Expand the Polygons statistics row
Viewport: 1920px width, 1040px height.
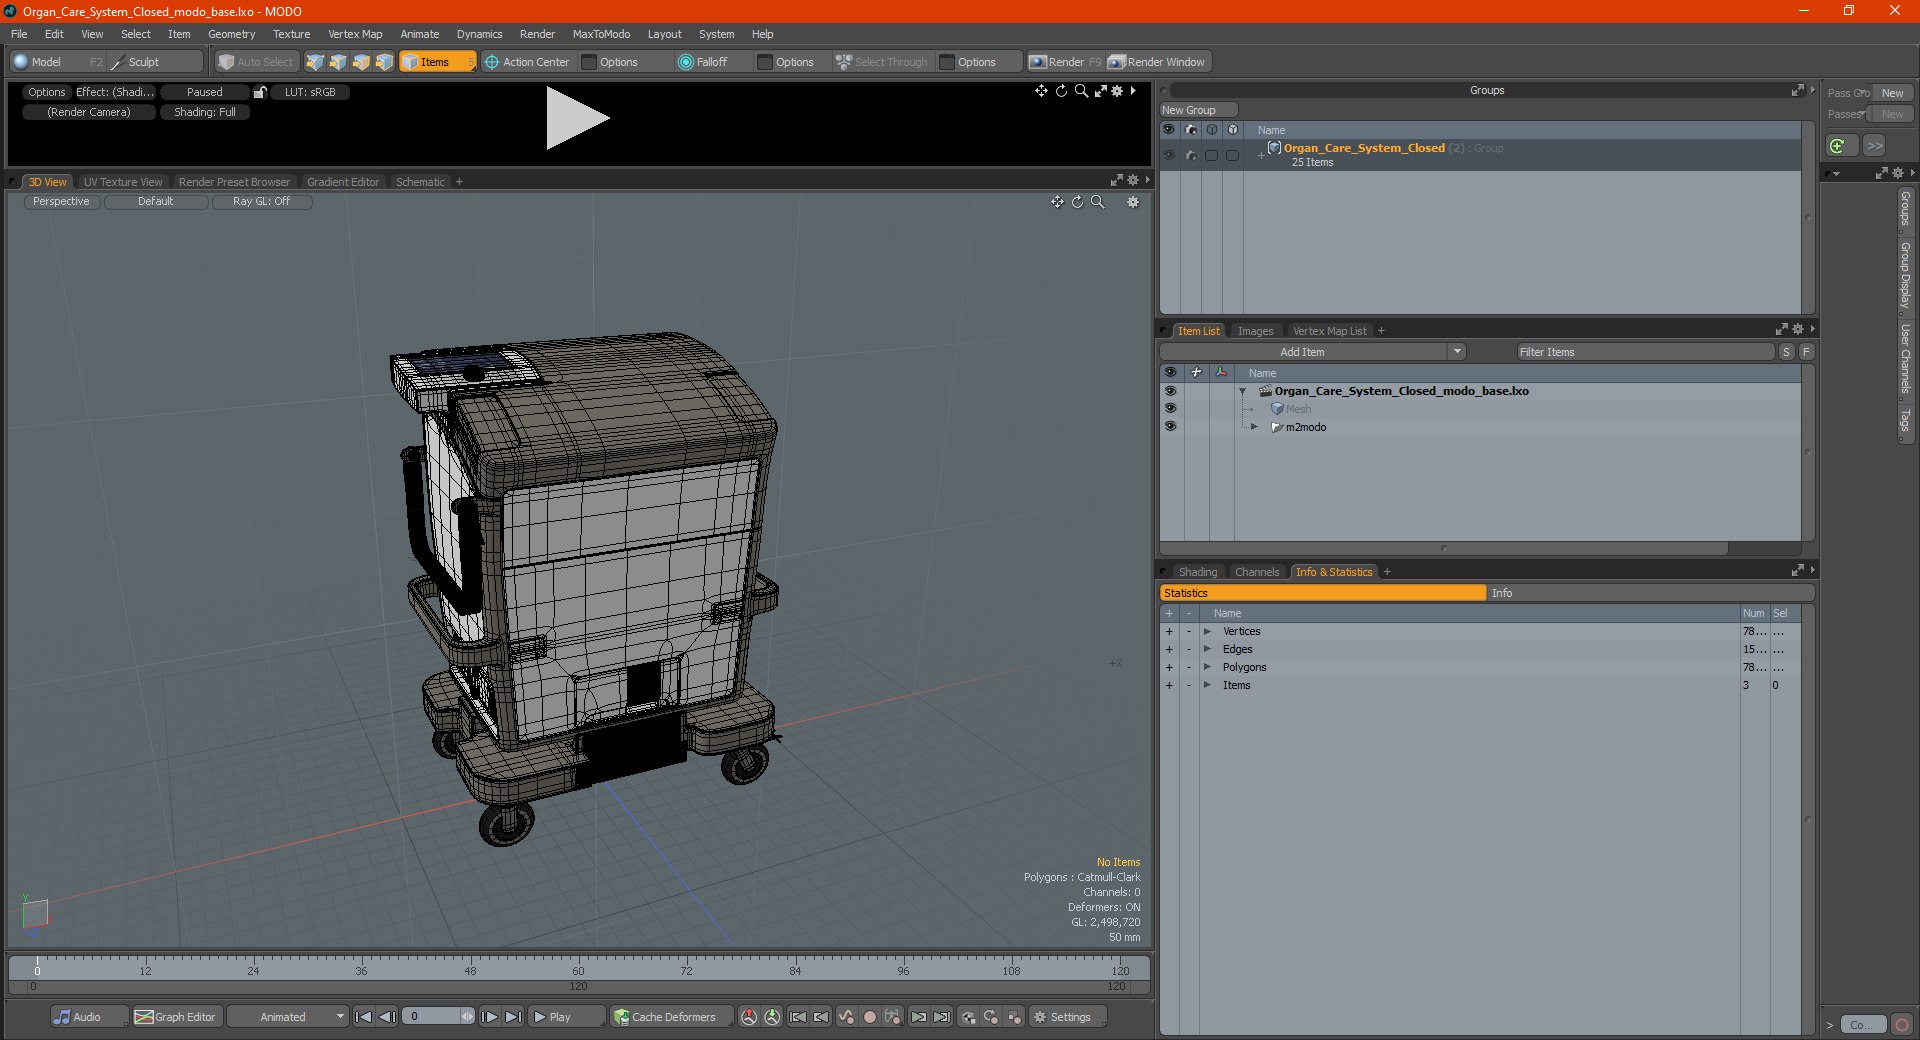(1207, 667)
